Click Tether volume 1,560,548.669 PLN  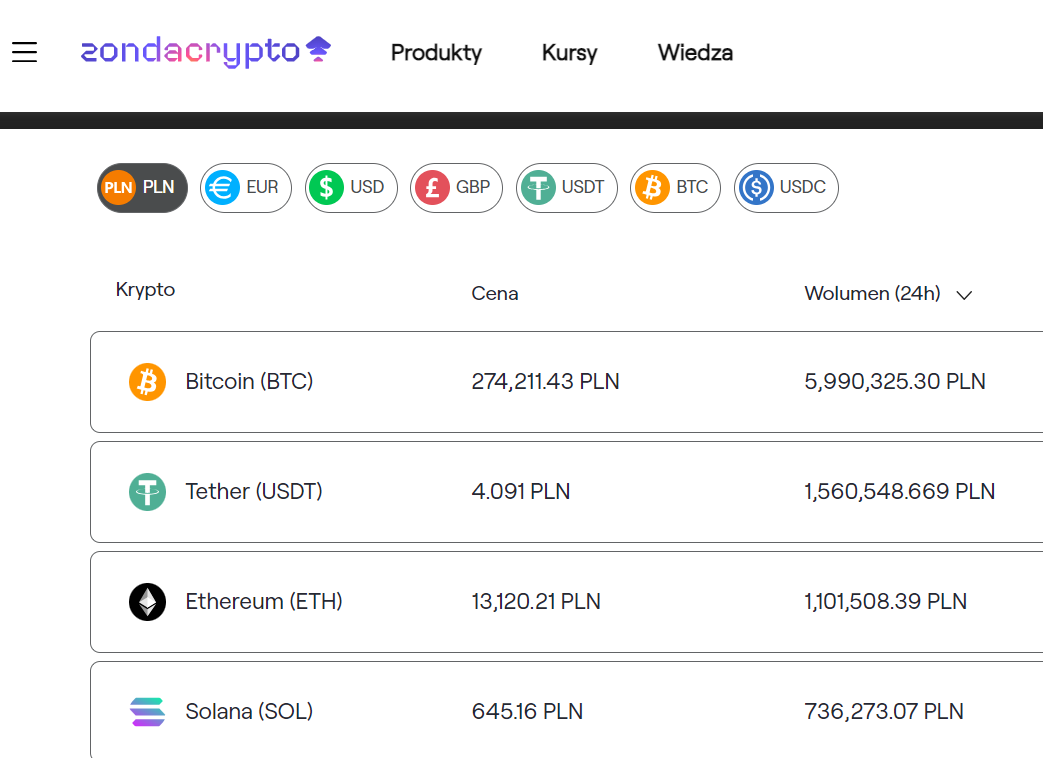(899, 491)
